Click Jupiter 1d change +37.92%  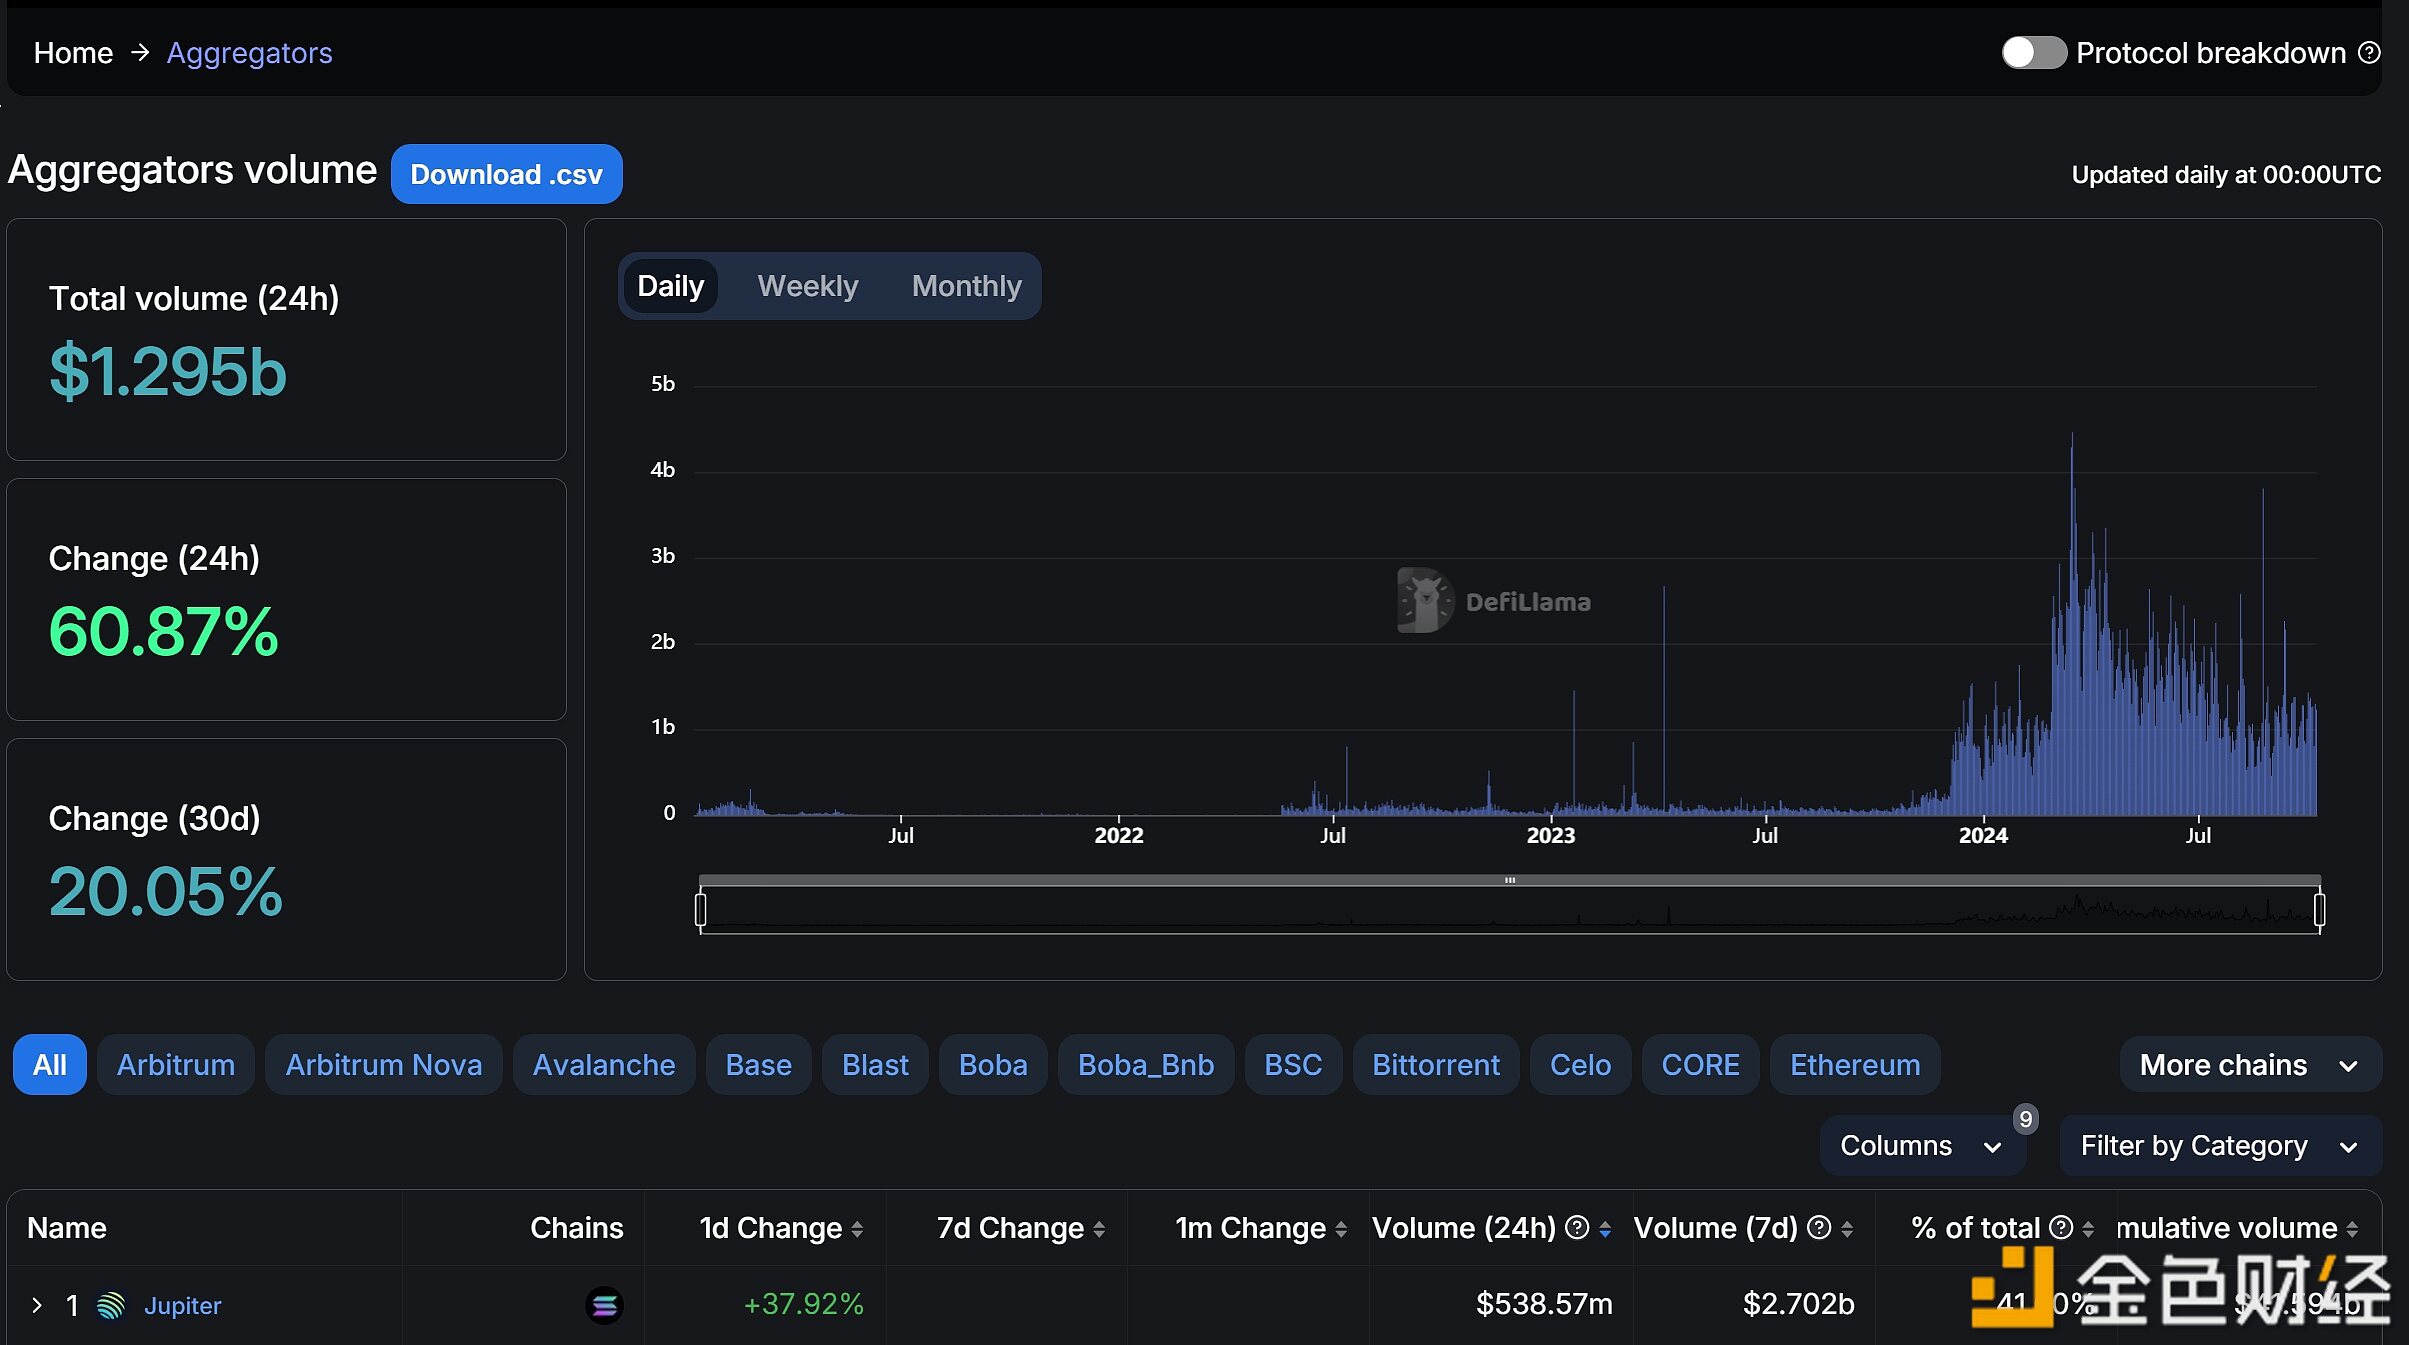click(x=803, y=1304)
